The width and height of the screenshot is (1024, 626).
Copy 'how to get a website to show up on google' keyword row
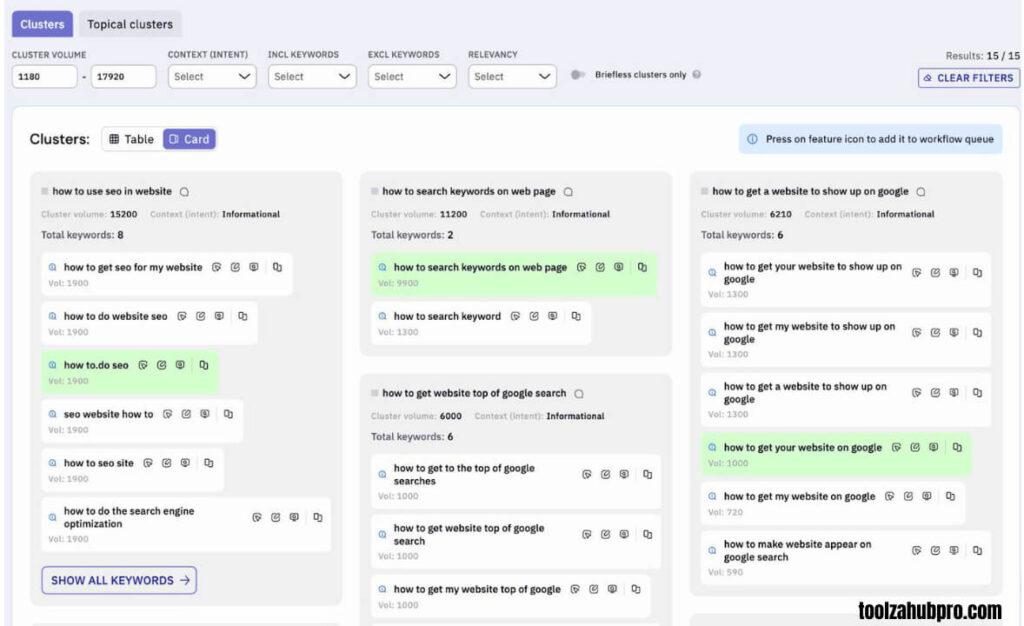pos(978,393)
